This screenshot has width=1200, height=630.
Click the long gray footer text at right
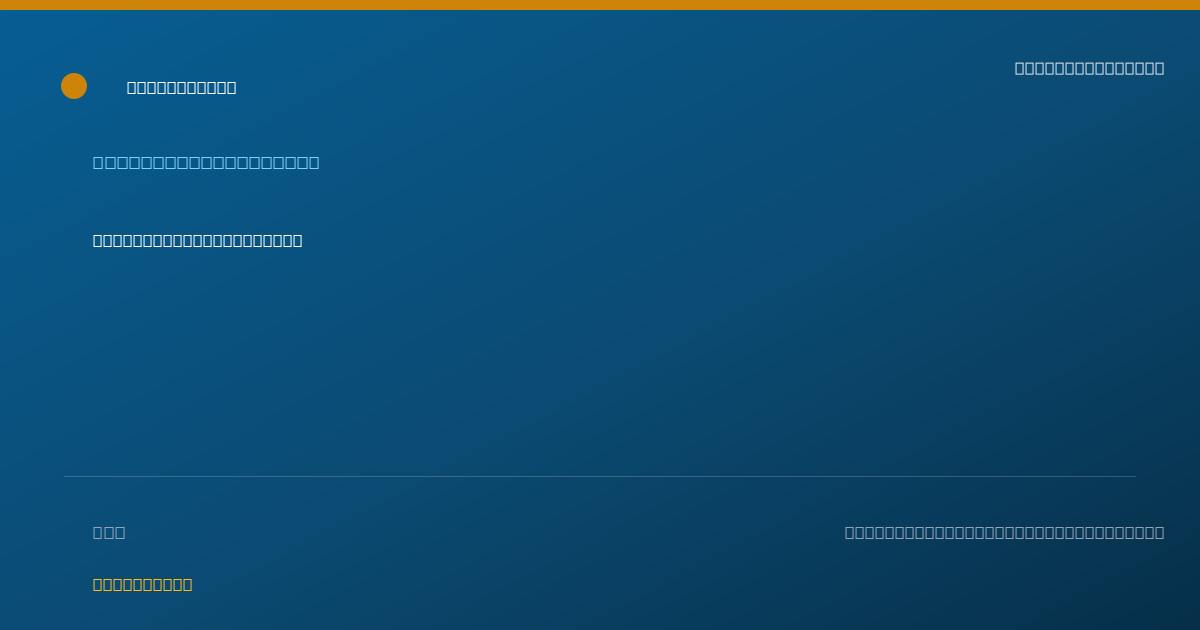click(x=1004, y=532)
